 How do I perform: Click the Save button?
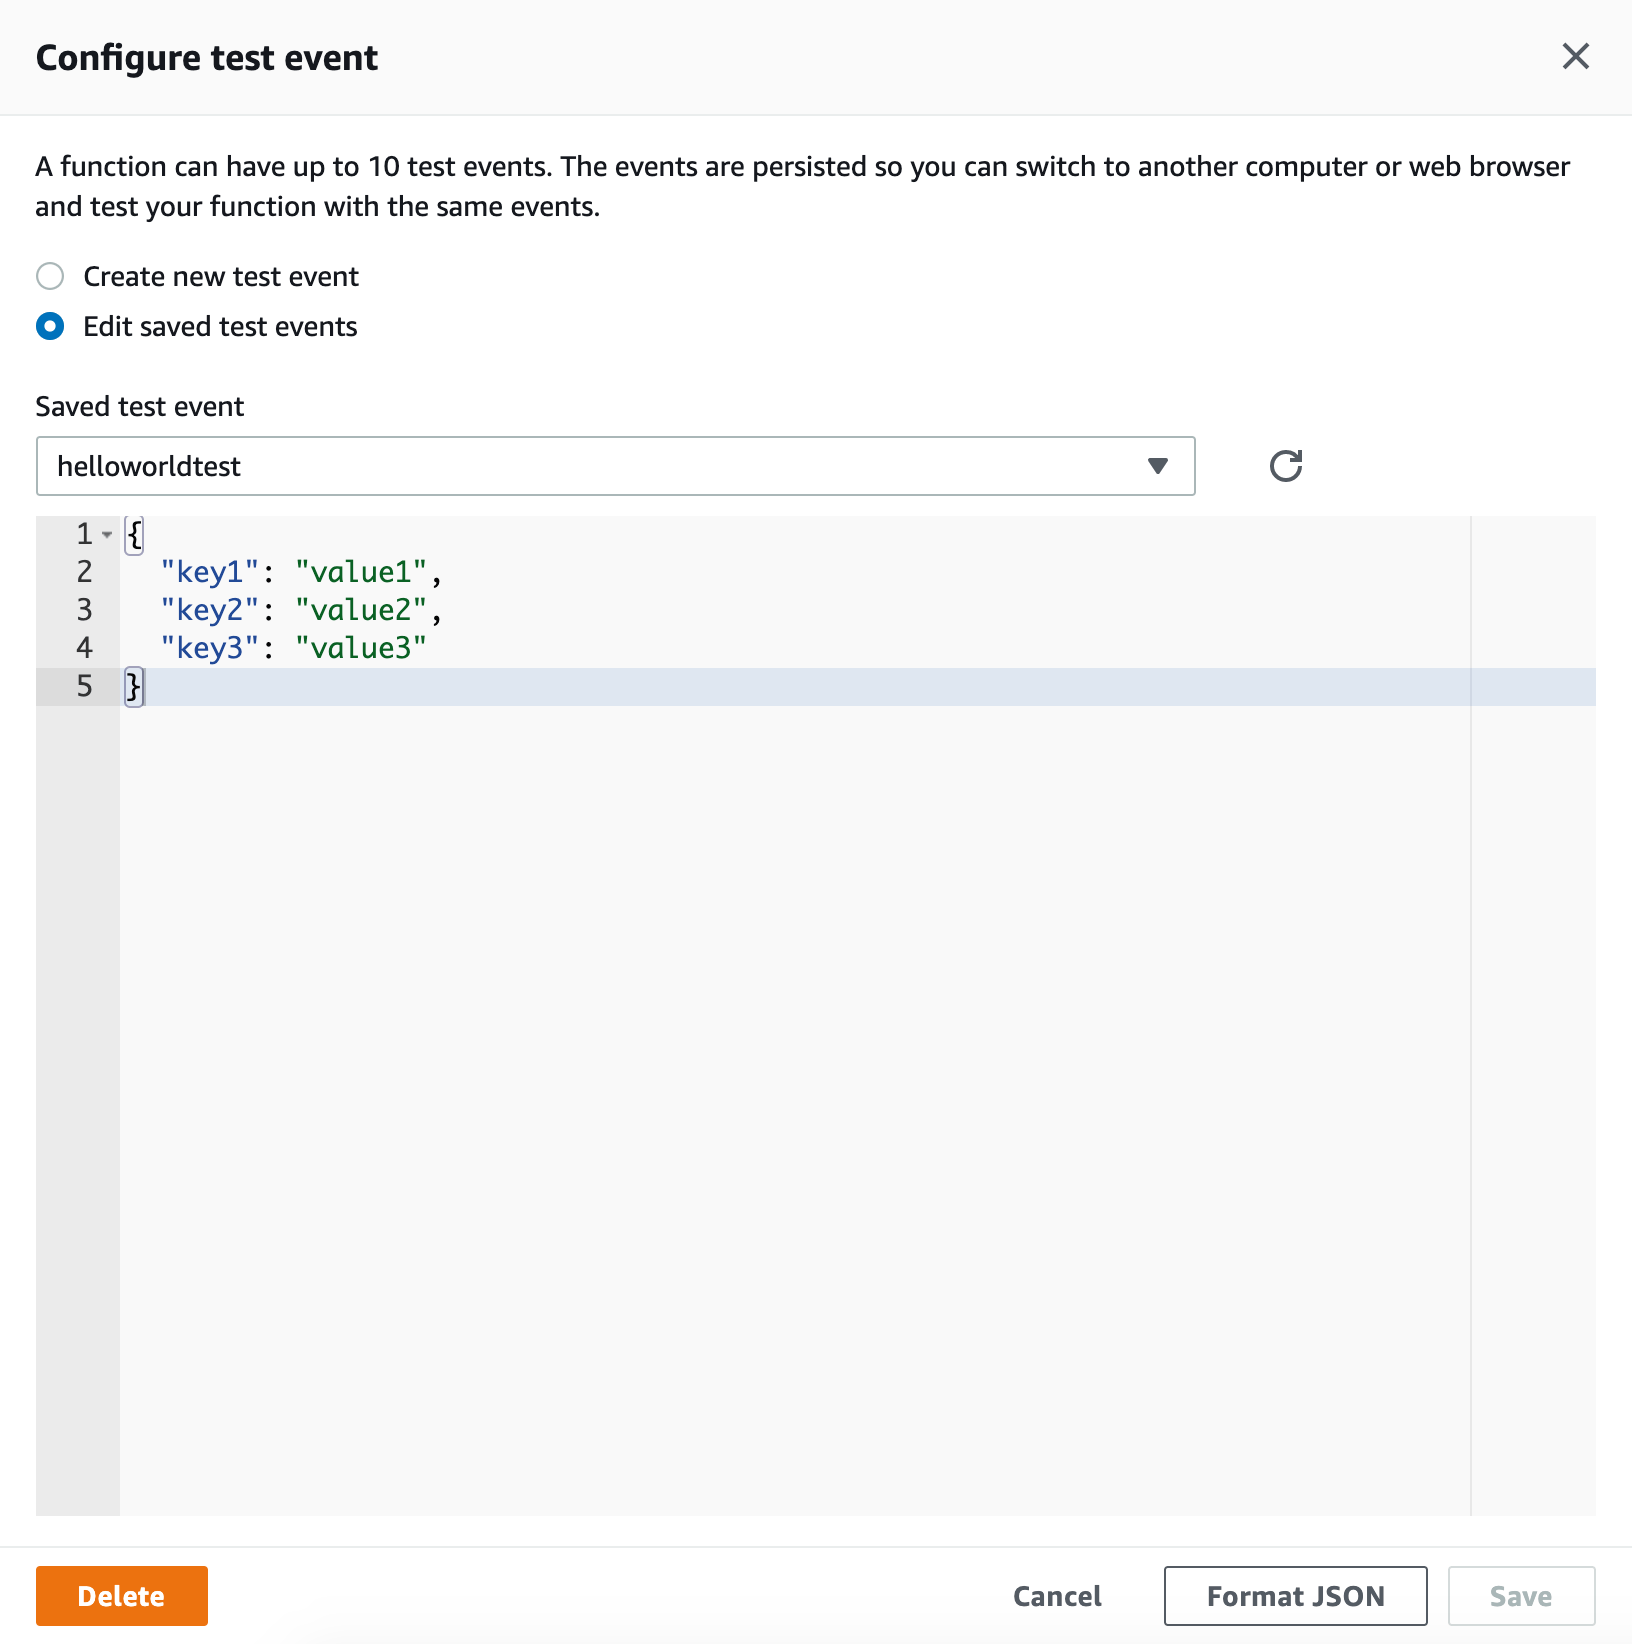[1520, 1596]
